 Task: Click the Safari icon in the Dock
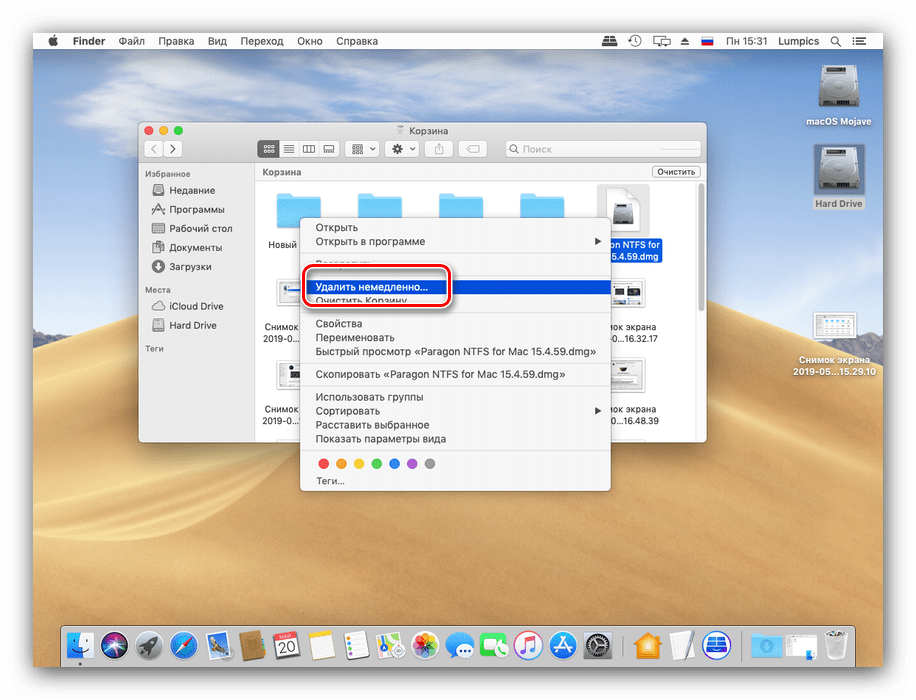click(183, 645)
